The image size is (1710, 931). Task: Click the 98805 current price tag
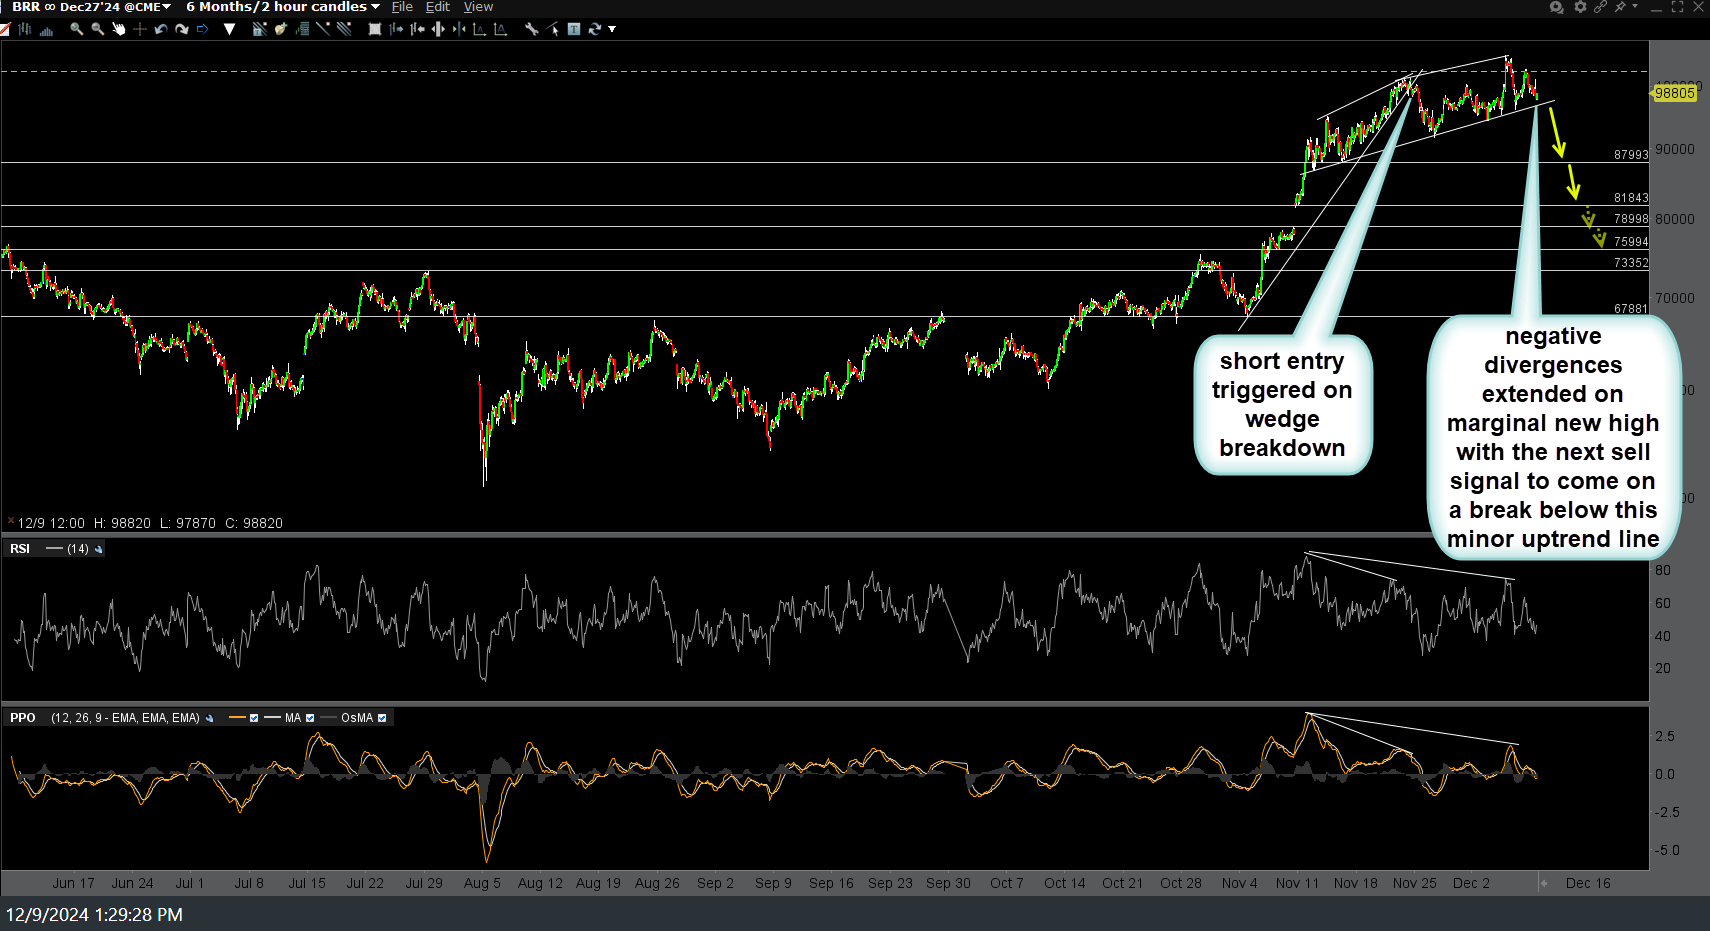[1675, 93]
